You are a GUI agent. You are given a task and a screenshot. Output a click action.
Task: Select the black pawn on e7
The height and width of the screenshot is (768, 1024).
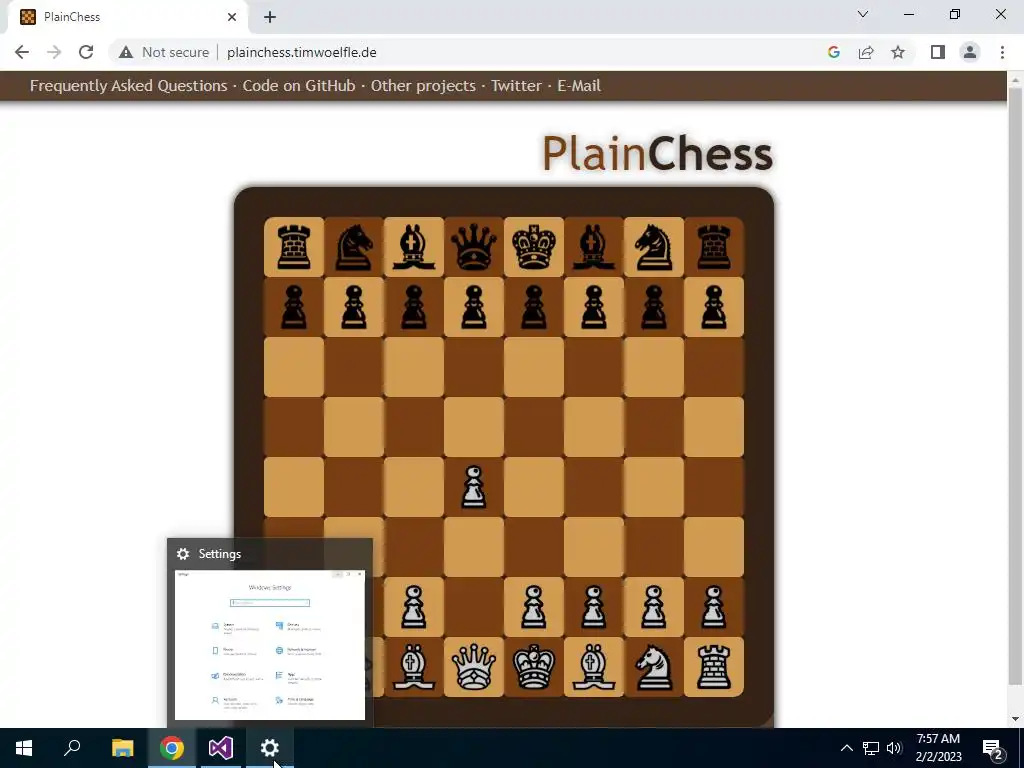pyautogui.click(x=534, y=307)
